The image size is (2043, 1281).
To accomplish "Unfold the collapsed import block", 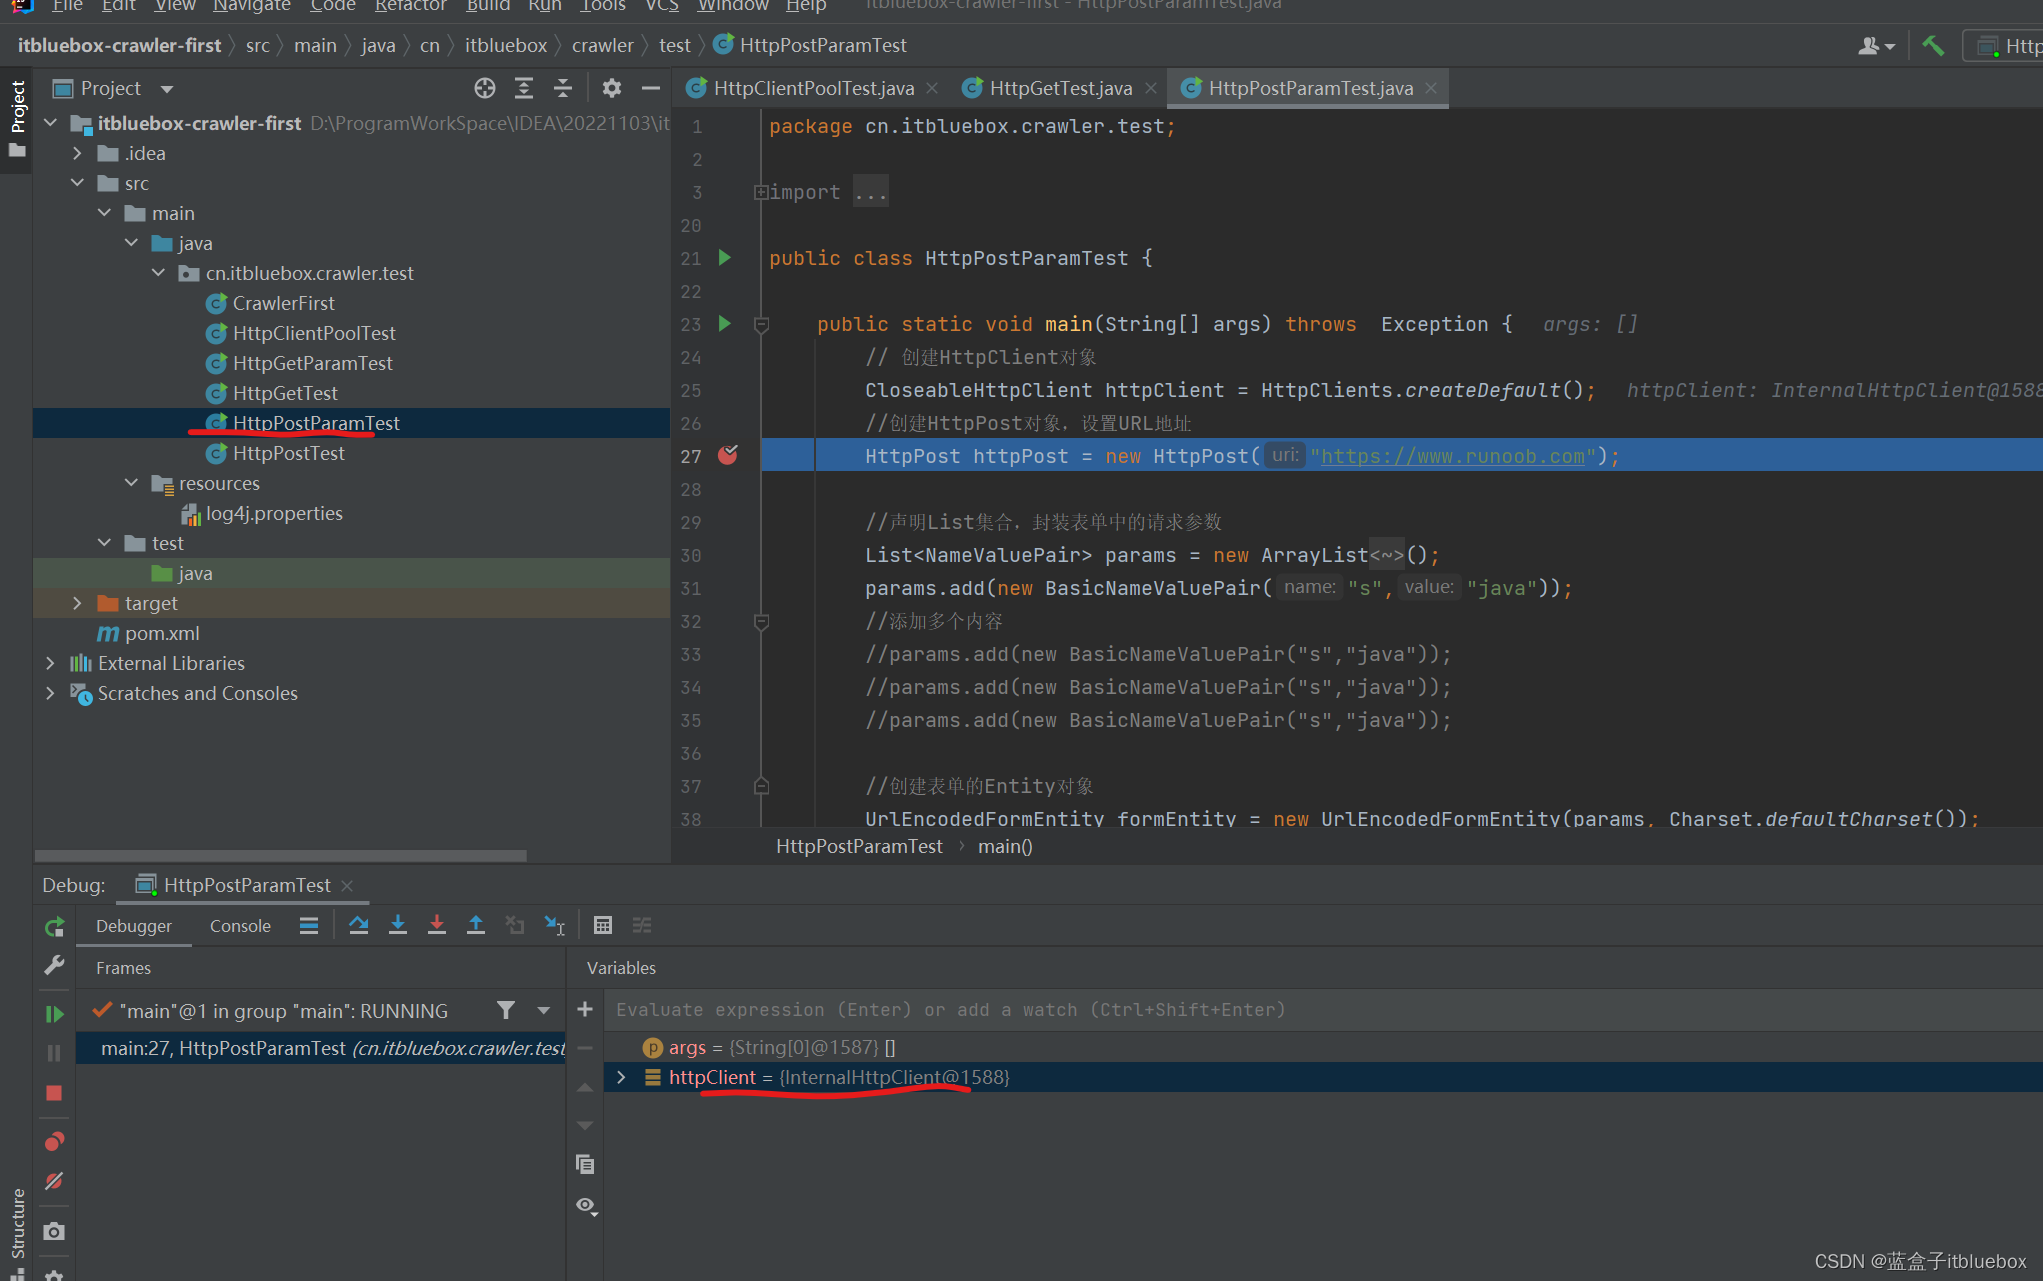I will [x=761, y=192].
